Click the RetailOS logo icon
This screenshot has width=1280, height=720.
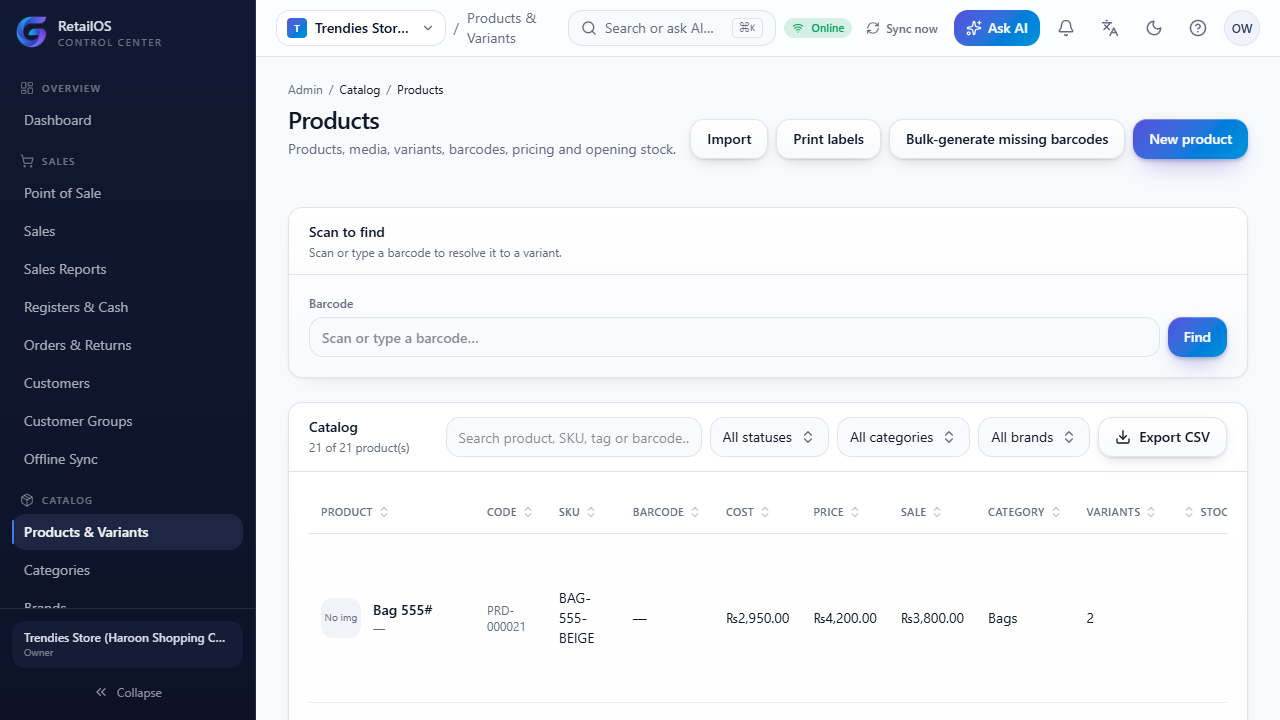[32, 32]
